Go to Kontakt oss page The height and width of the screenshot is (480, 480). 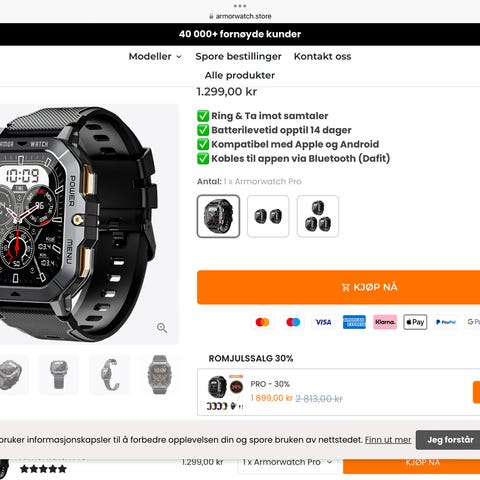click(322, 56)
